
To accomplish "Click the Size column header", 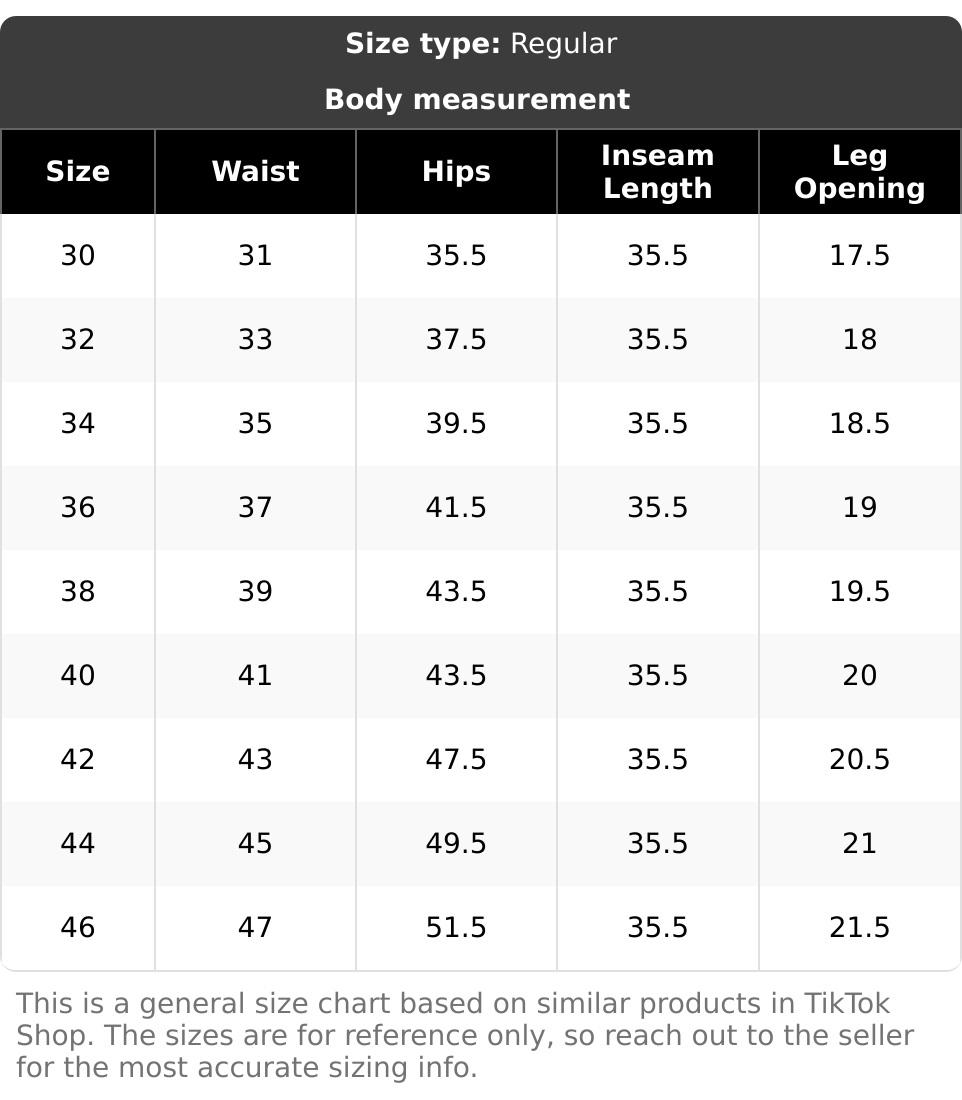I will [x=78, y=172].
